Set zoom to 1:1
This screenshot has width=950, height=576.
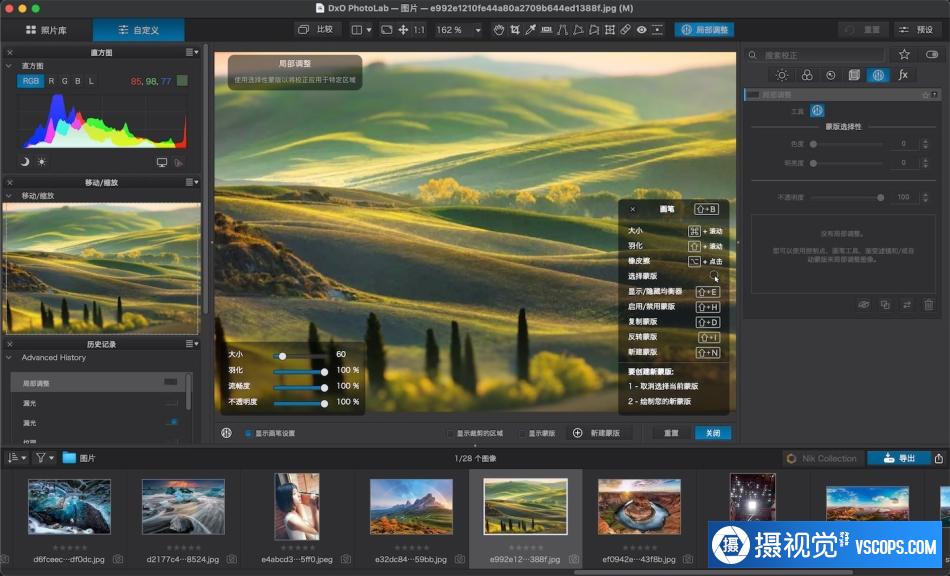pyautogui.click(x=419, y=30)
